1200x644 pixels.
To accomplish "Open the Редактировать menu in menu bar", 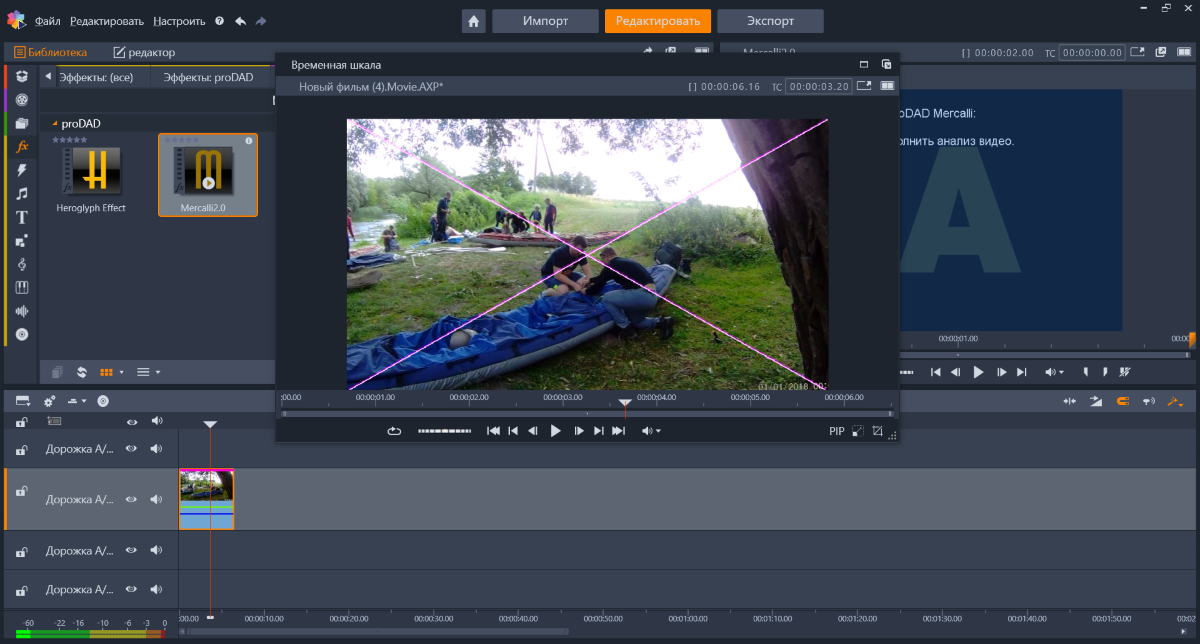I will click(106, 21).
